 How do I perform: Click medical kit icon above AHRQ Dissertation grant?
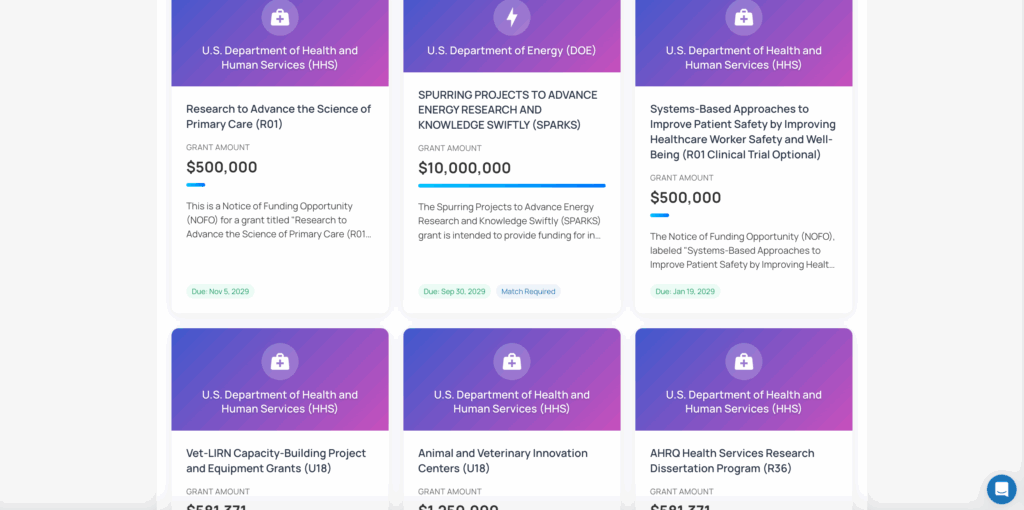pos(744,361)
